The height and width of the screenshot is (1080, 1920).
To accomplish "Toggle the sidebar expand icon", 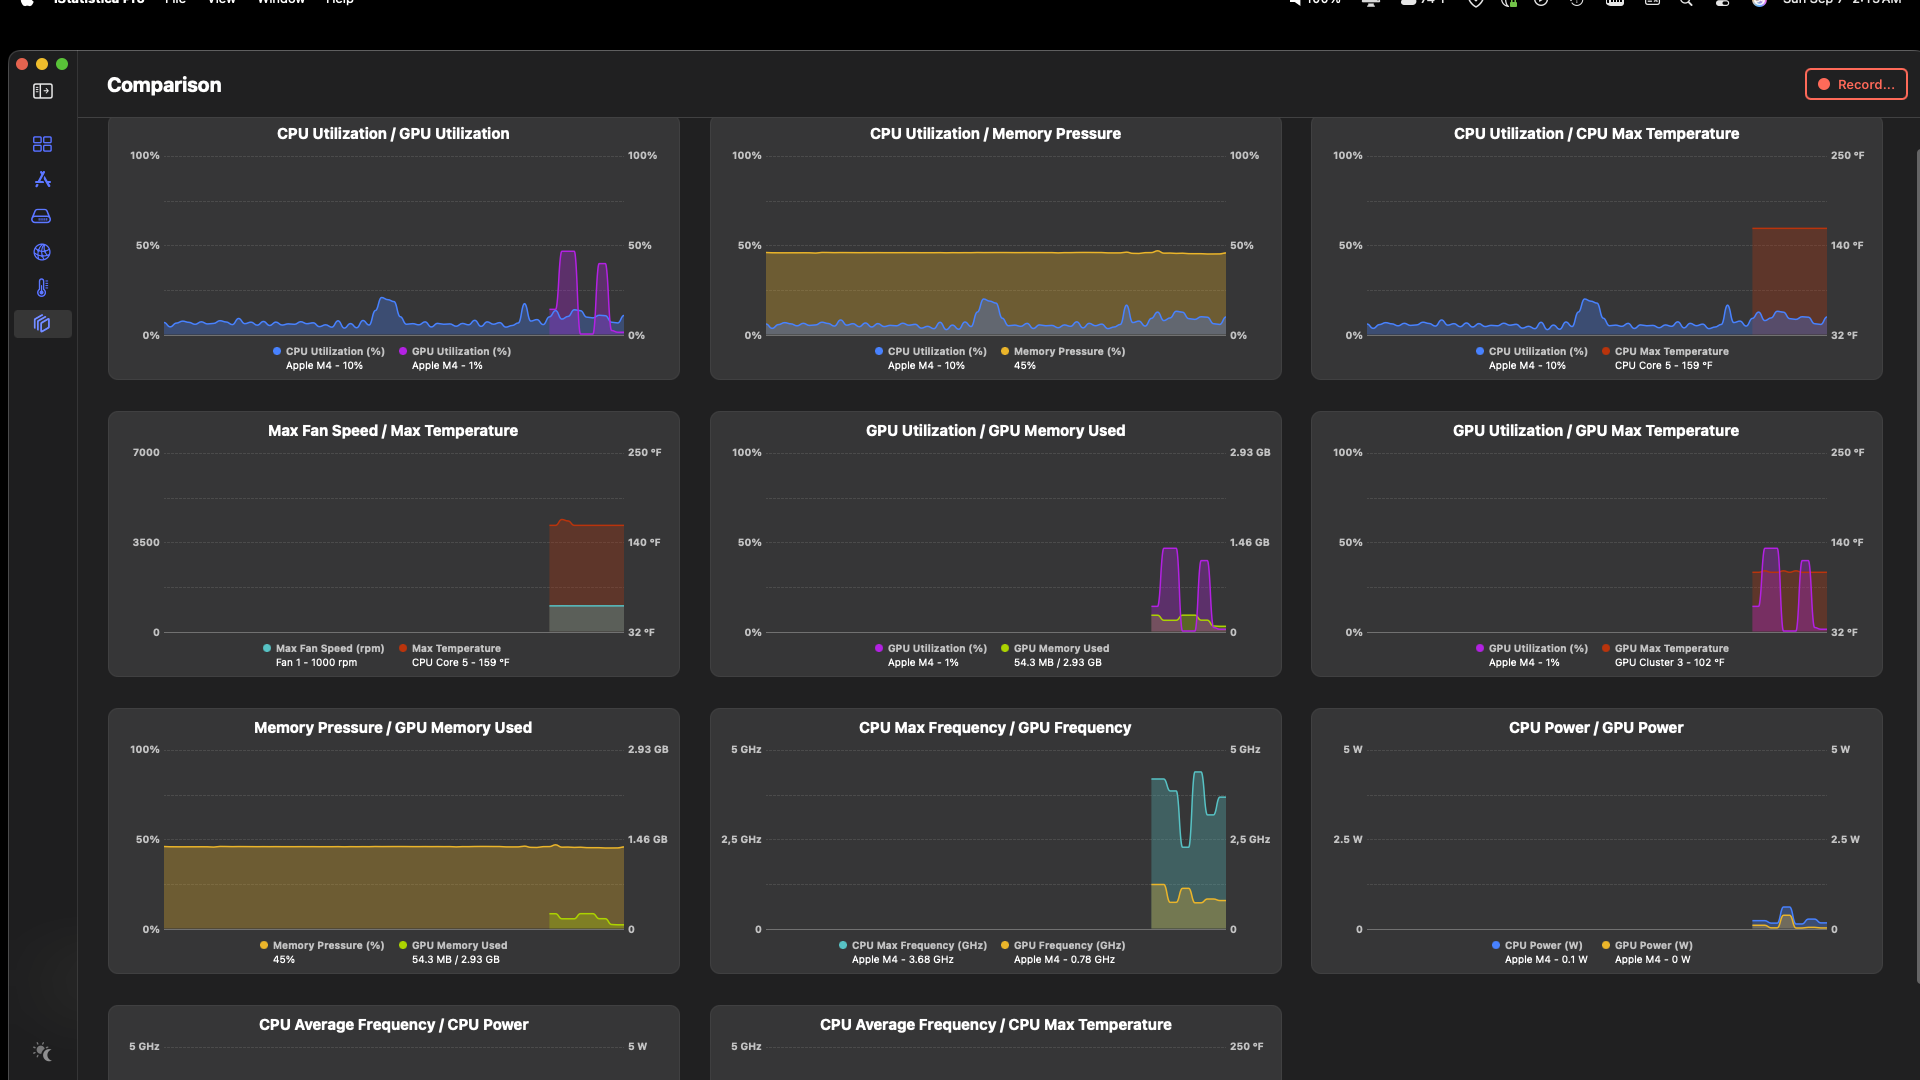I will coord(42,91).
